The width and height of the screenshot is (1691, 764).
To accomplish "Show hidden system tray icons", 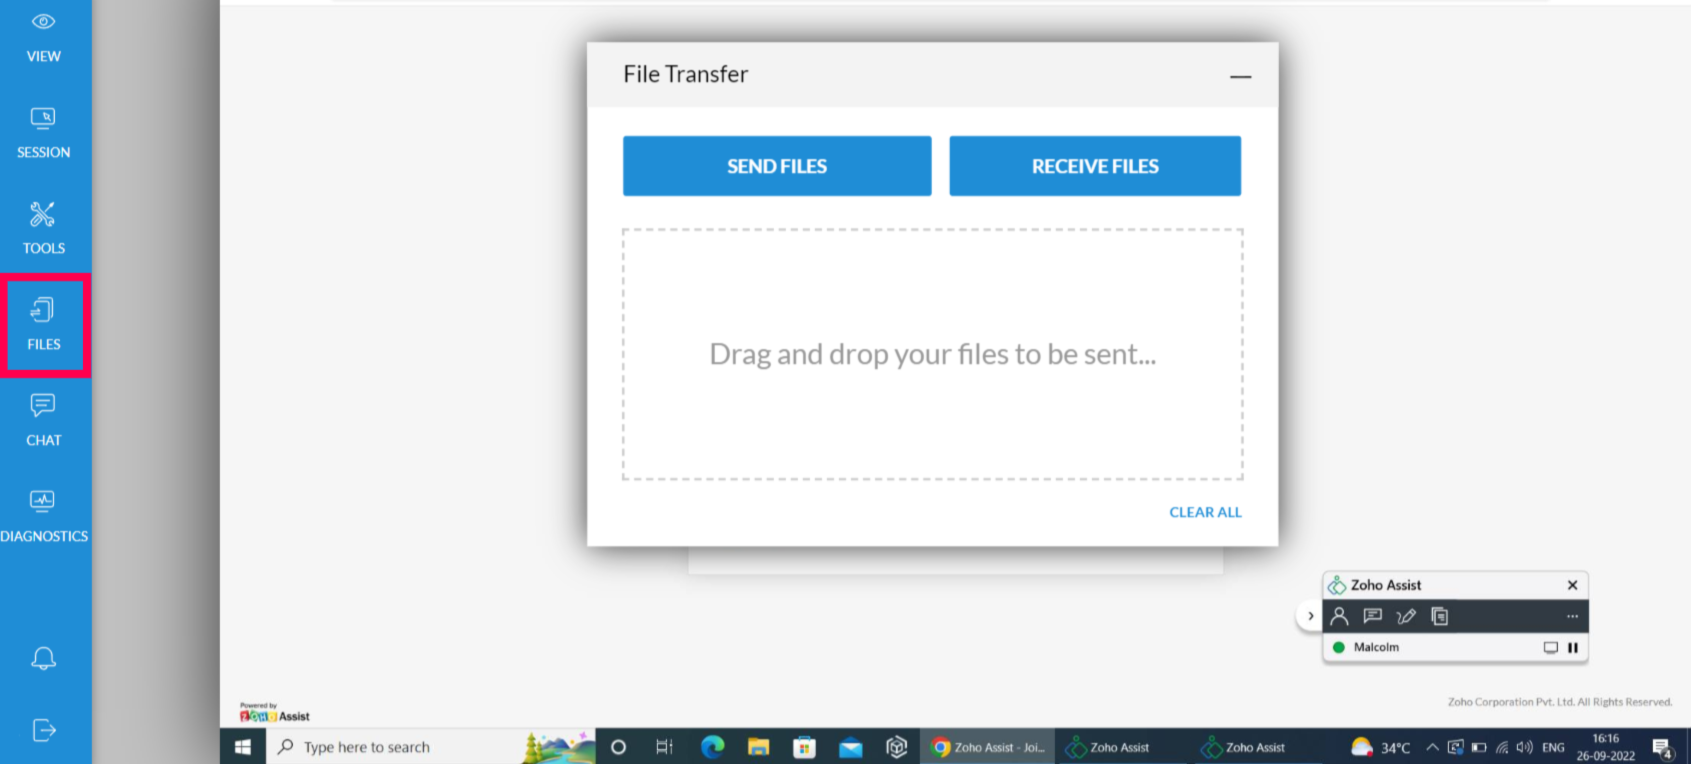I will 1432,747.
